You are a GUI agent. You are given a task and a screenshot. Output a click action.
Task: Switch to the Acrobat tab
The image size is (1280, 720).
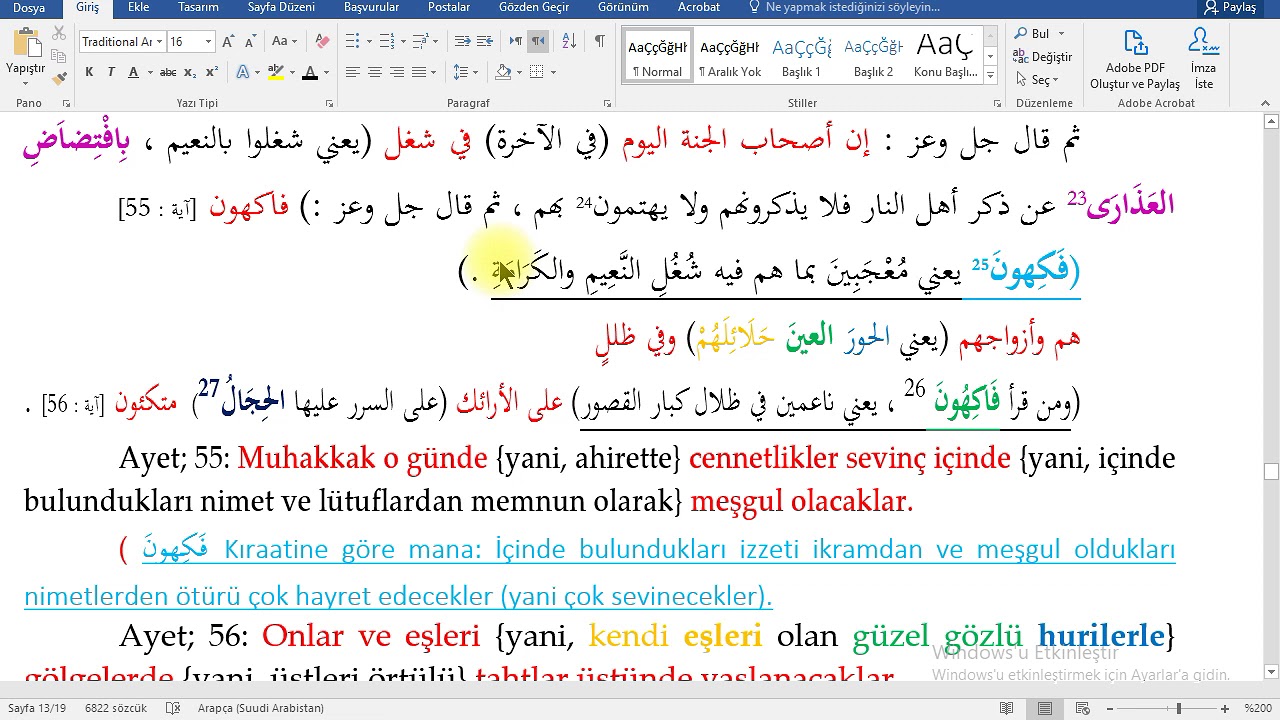(698, 7)
